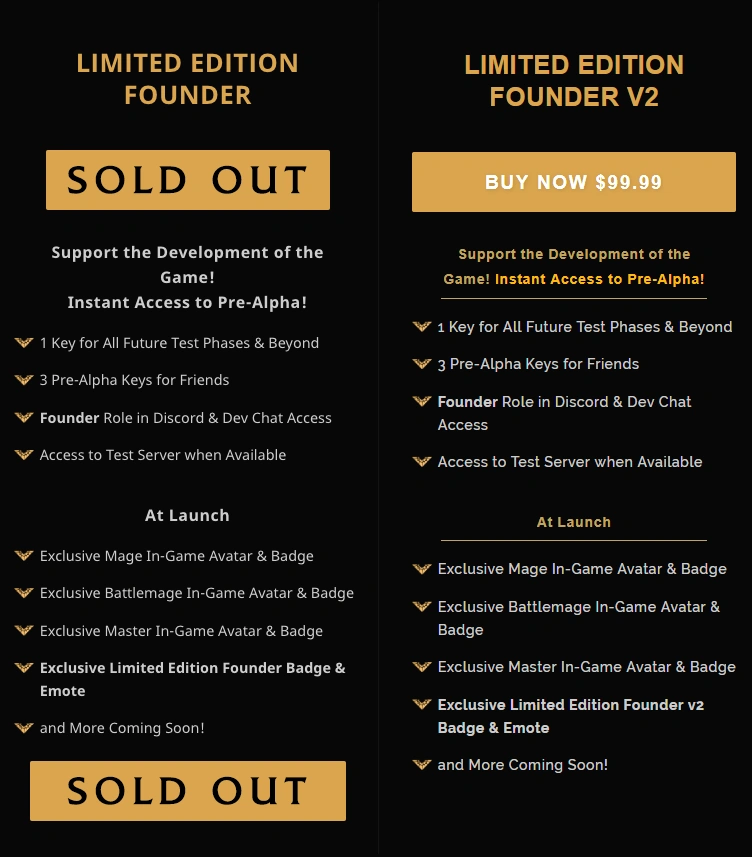The height and width of the screenshot is (857, 752).
Task: Click winged icon beside V2 Exclusive Mage Avatar
Action: click(x=422, y=569)
